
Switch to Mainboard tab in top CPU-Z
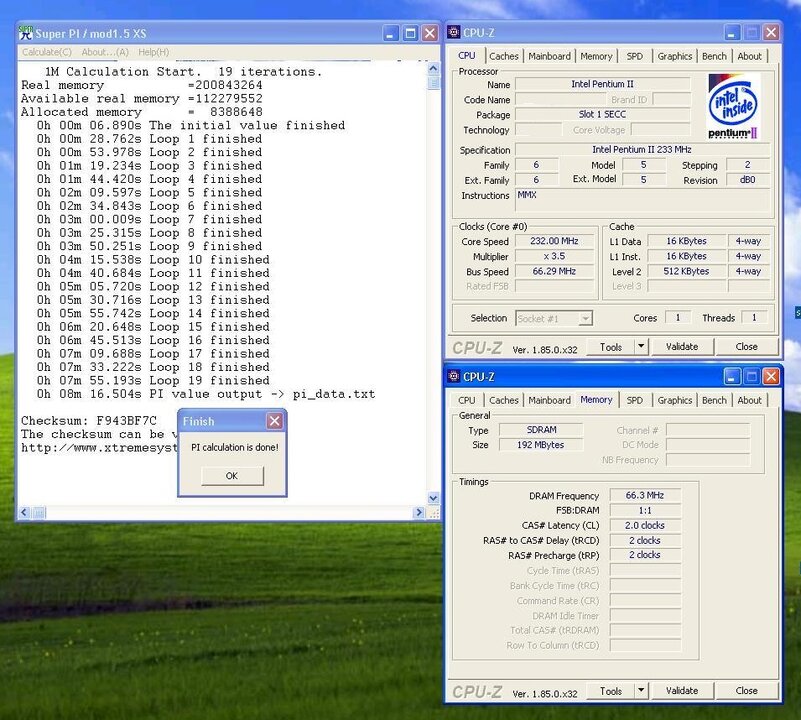click(x=550, y=56)
